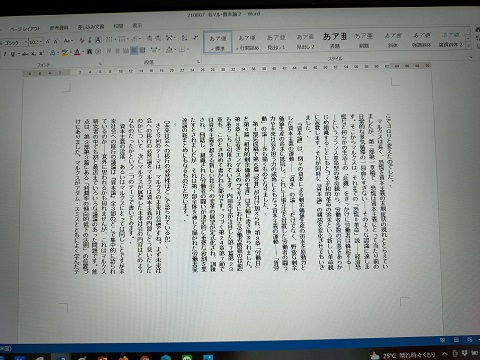
Task: Apply the 見出し 1 style
Action: (x=276, y=42)
